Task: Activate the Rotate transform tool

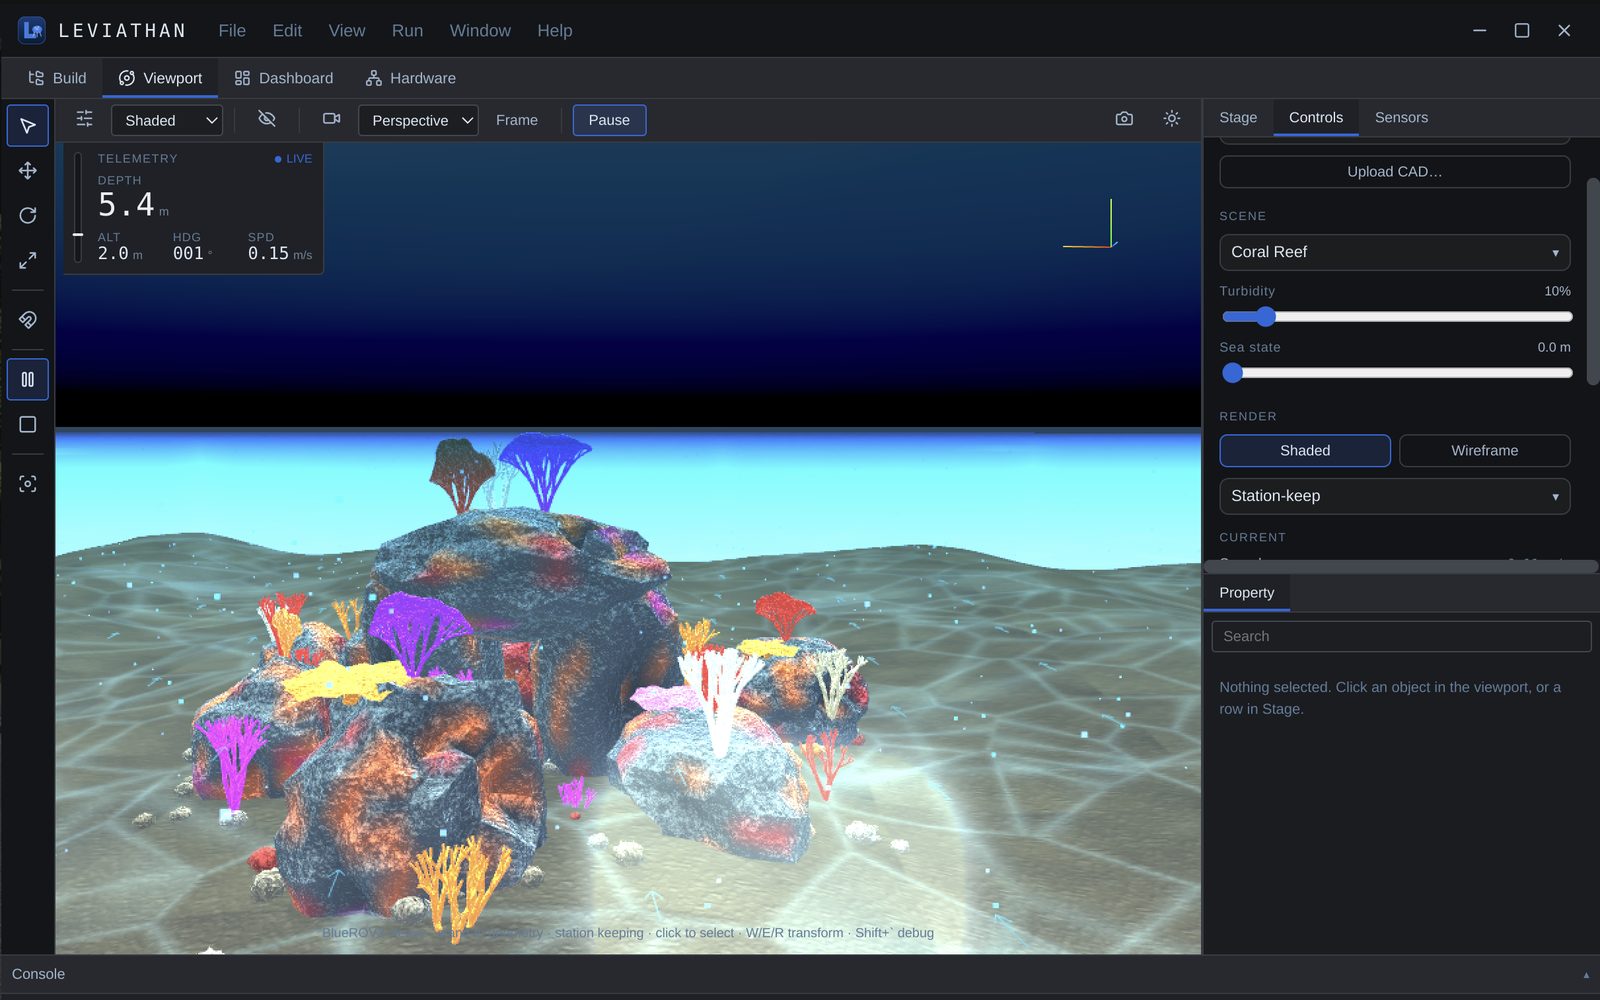Action: [x=28, y=216]
